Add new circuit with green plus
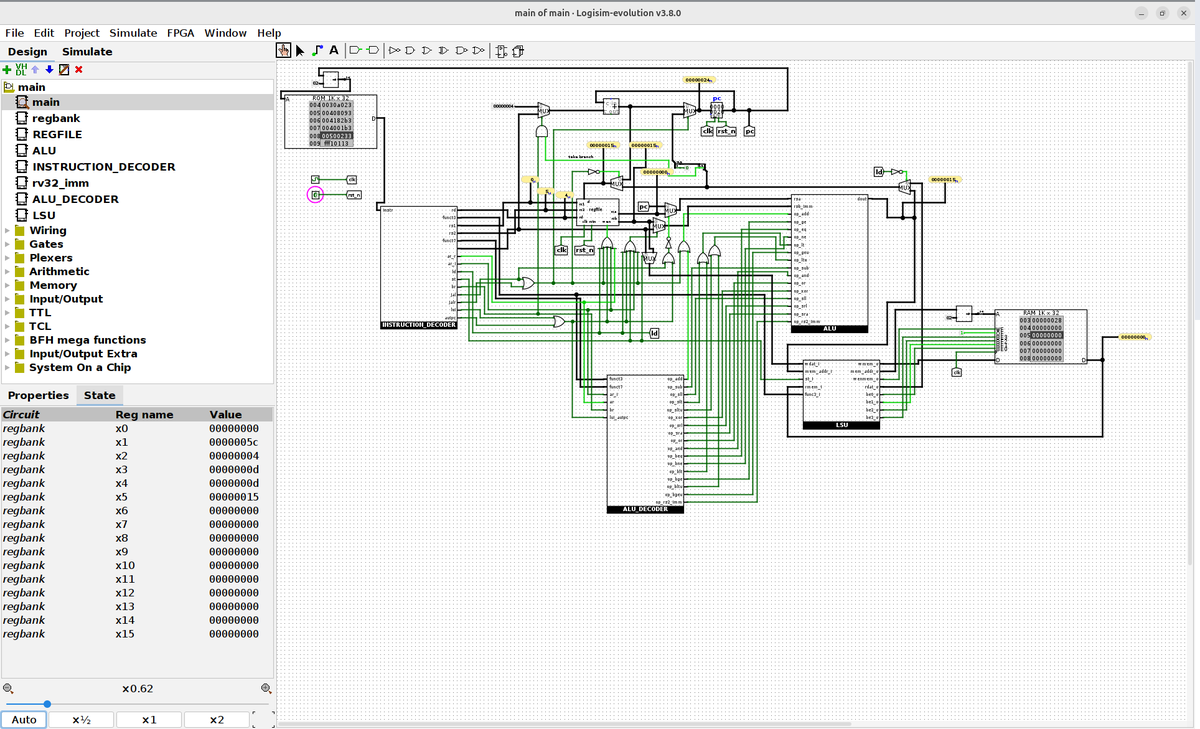Screen dimensions: 1200x729 pos(8,69)
